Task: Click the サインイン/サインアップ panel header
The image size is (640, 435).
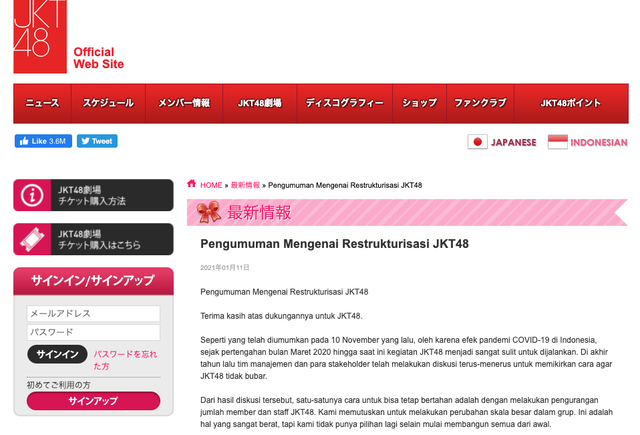Action: (x=93, y=281)
